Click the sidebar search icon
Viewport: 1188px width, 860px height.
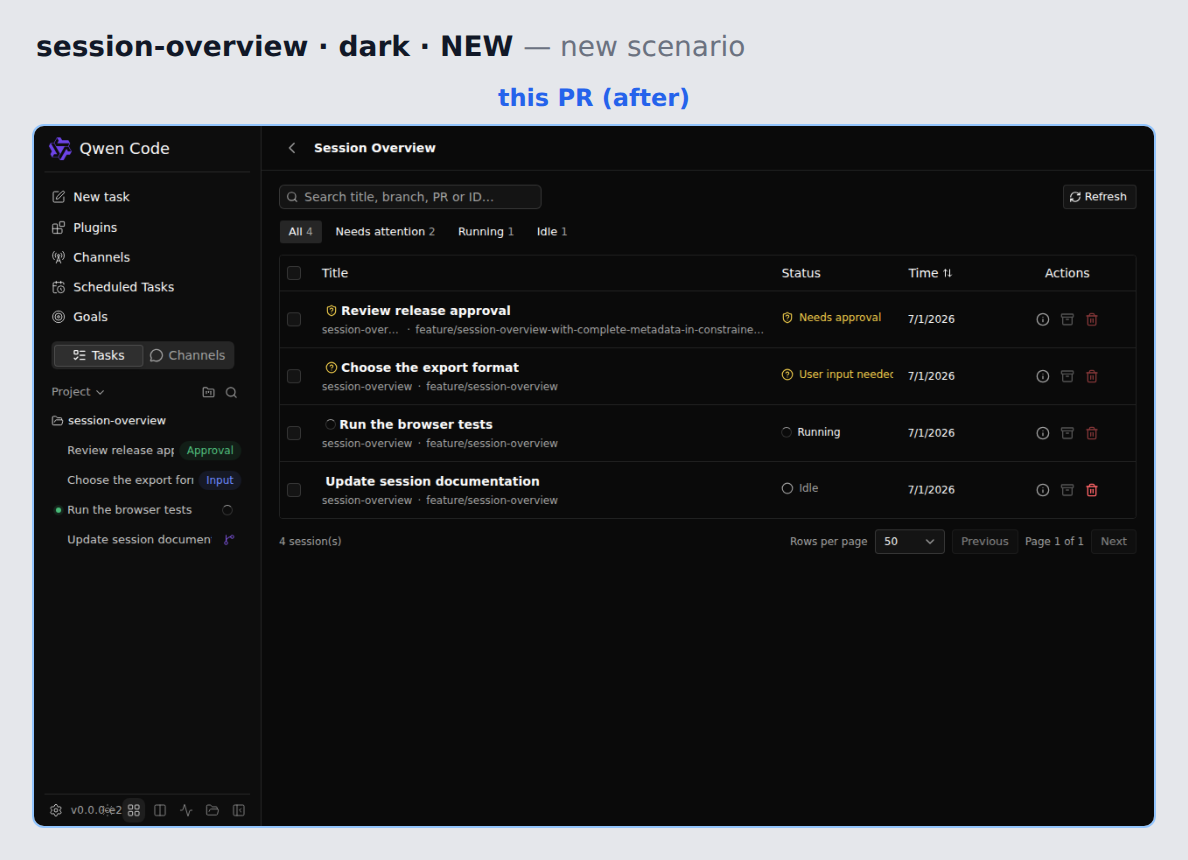pyautogui.click(x=231, y=392)
